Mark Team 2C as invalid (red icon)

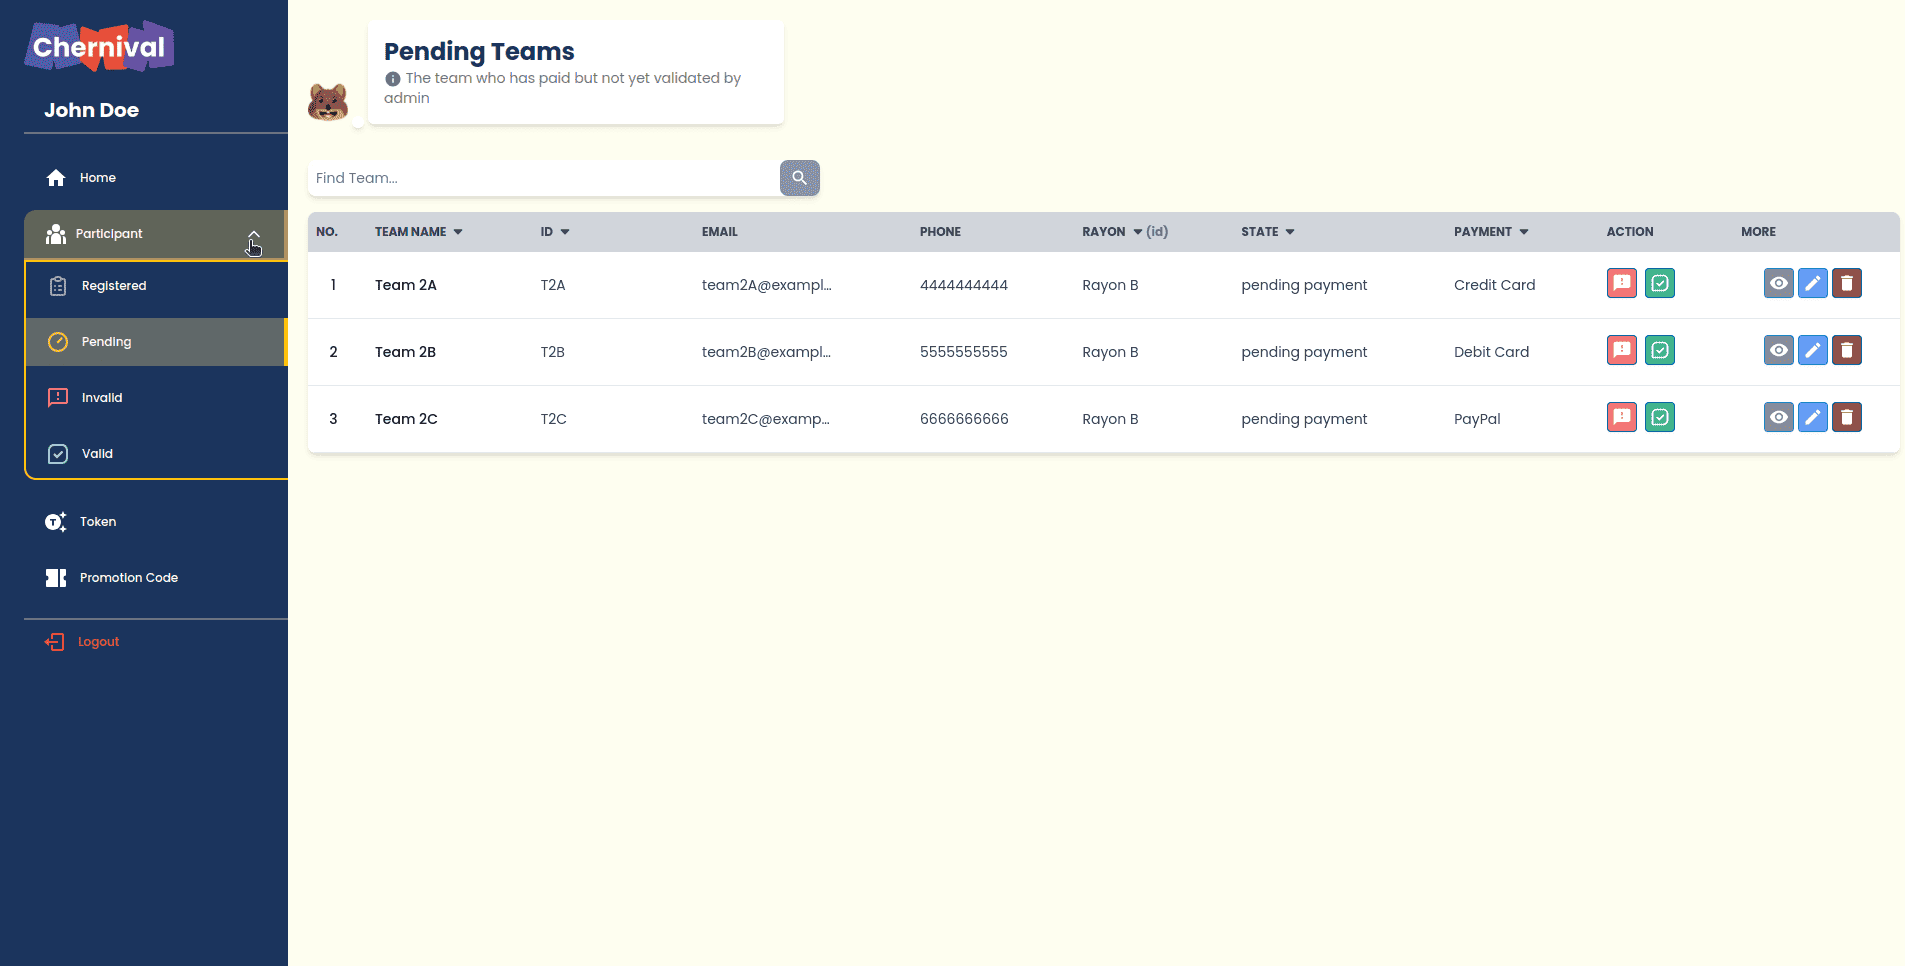1621,418
